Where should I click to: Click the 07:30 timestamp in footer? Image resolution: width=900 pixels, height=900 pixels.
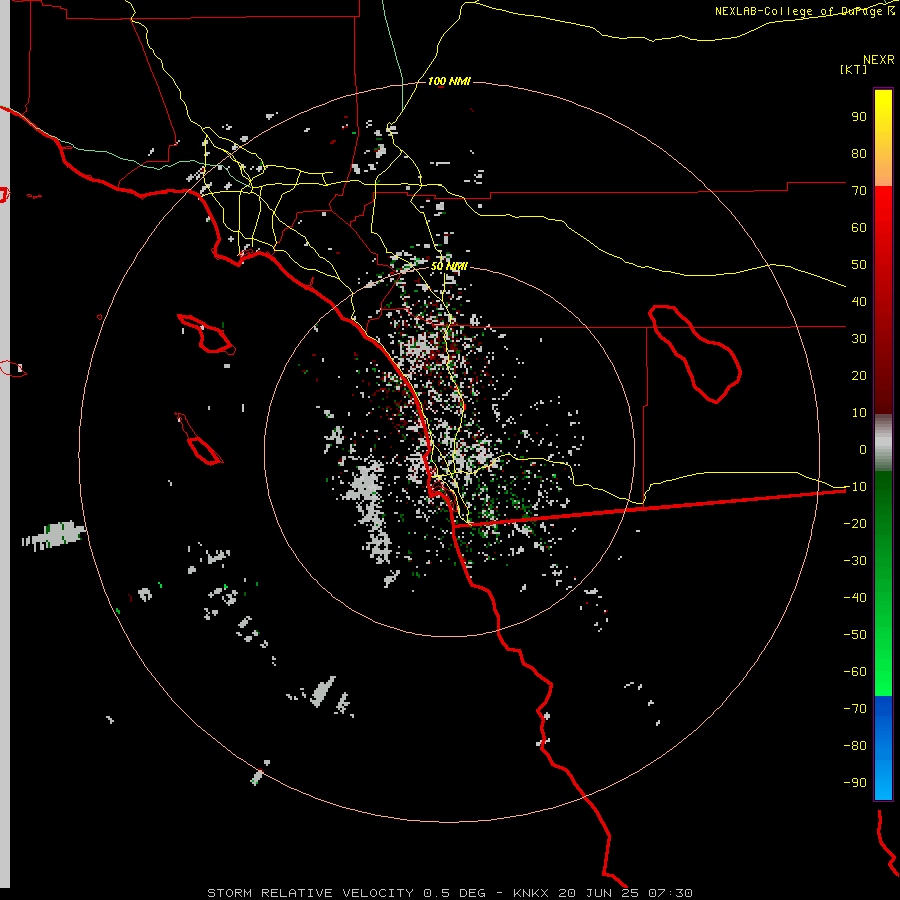(670, 893)
